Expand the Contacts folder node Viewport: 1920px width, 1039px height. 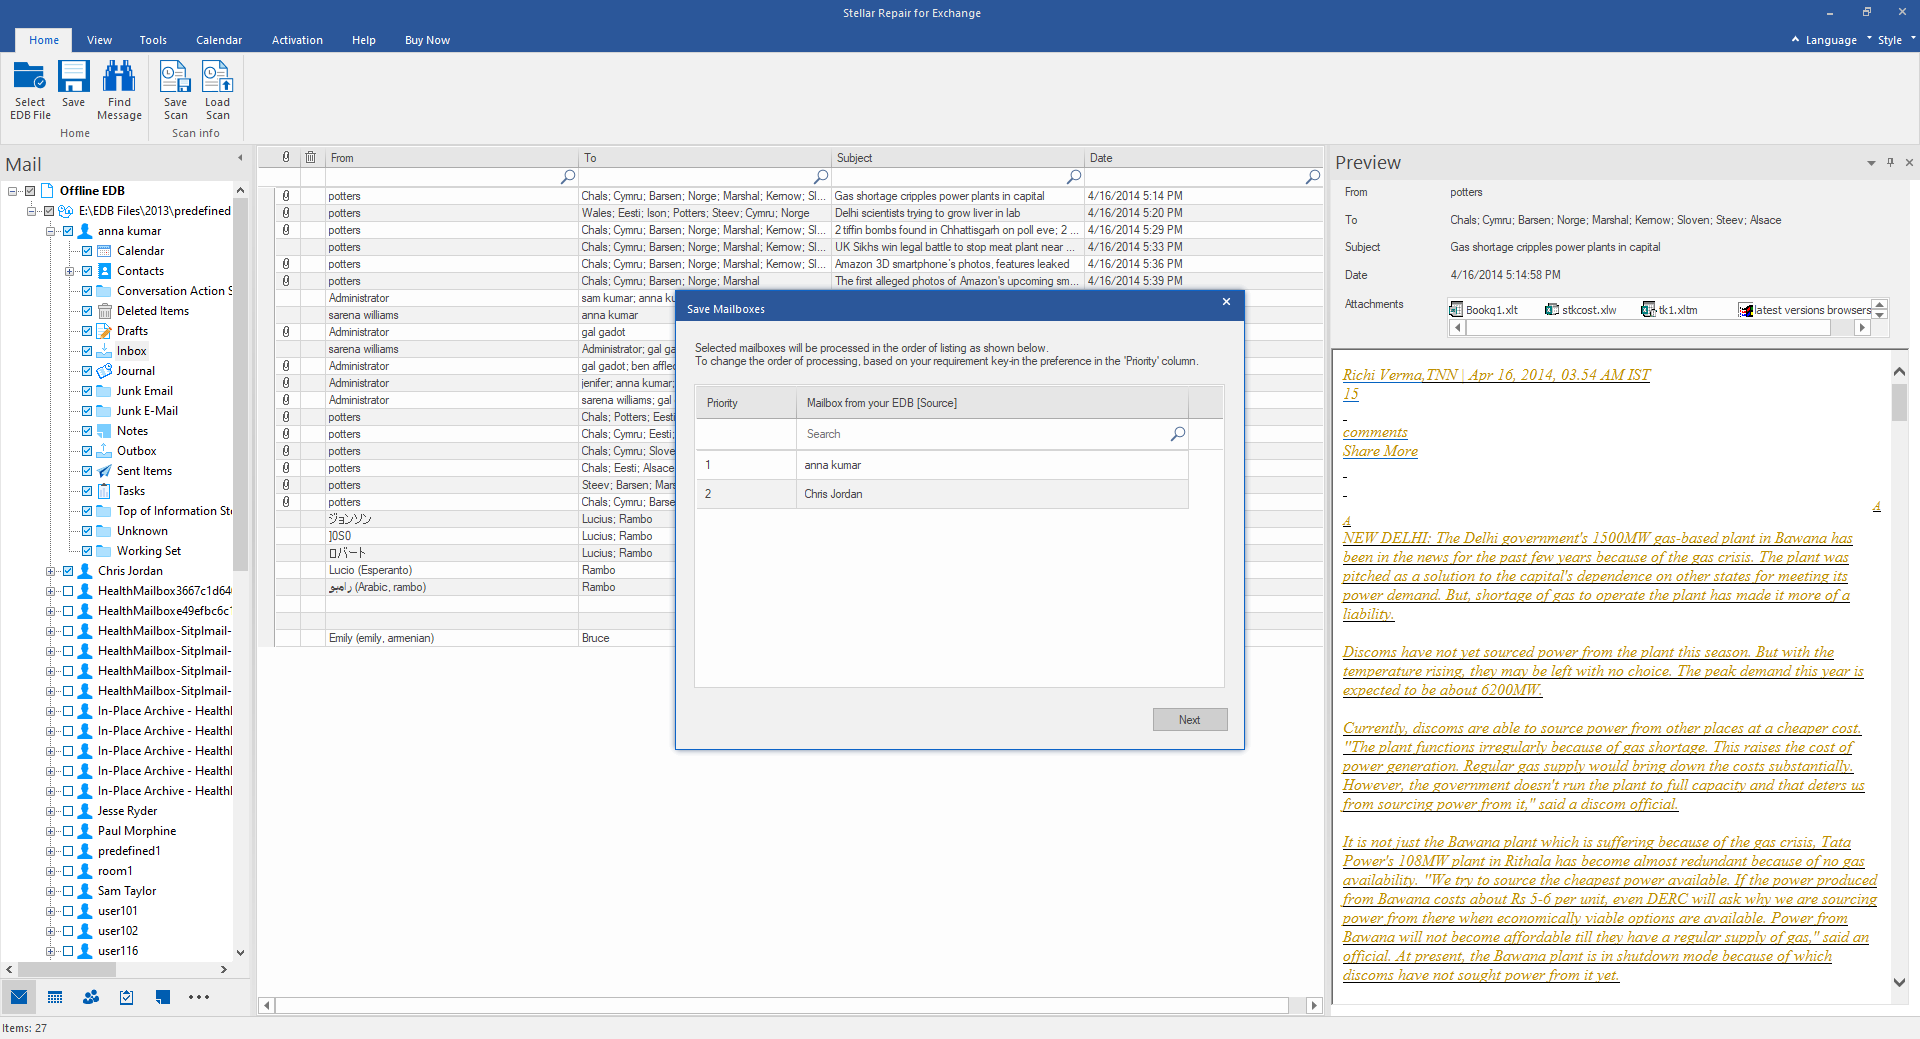(x=70, y=271)
